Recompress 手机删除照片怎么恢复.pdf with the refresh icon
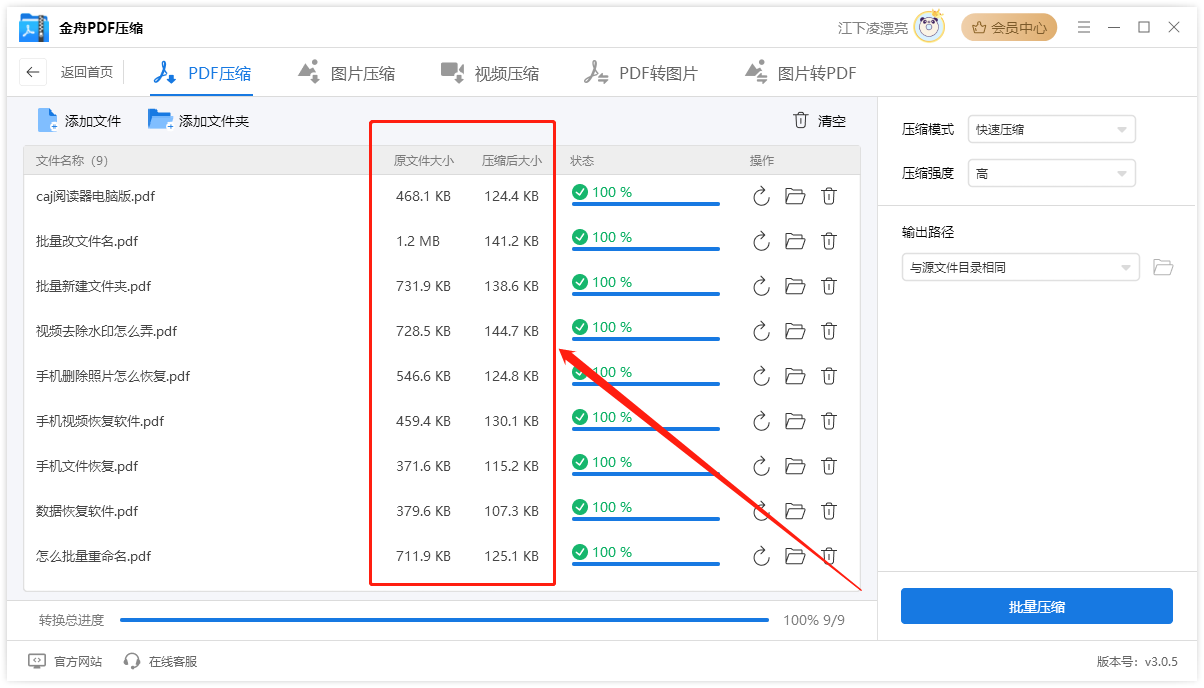The height and width of the screenshot is (688, 1204). (x=761, y=377)
